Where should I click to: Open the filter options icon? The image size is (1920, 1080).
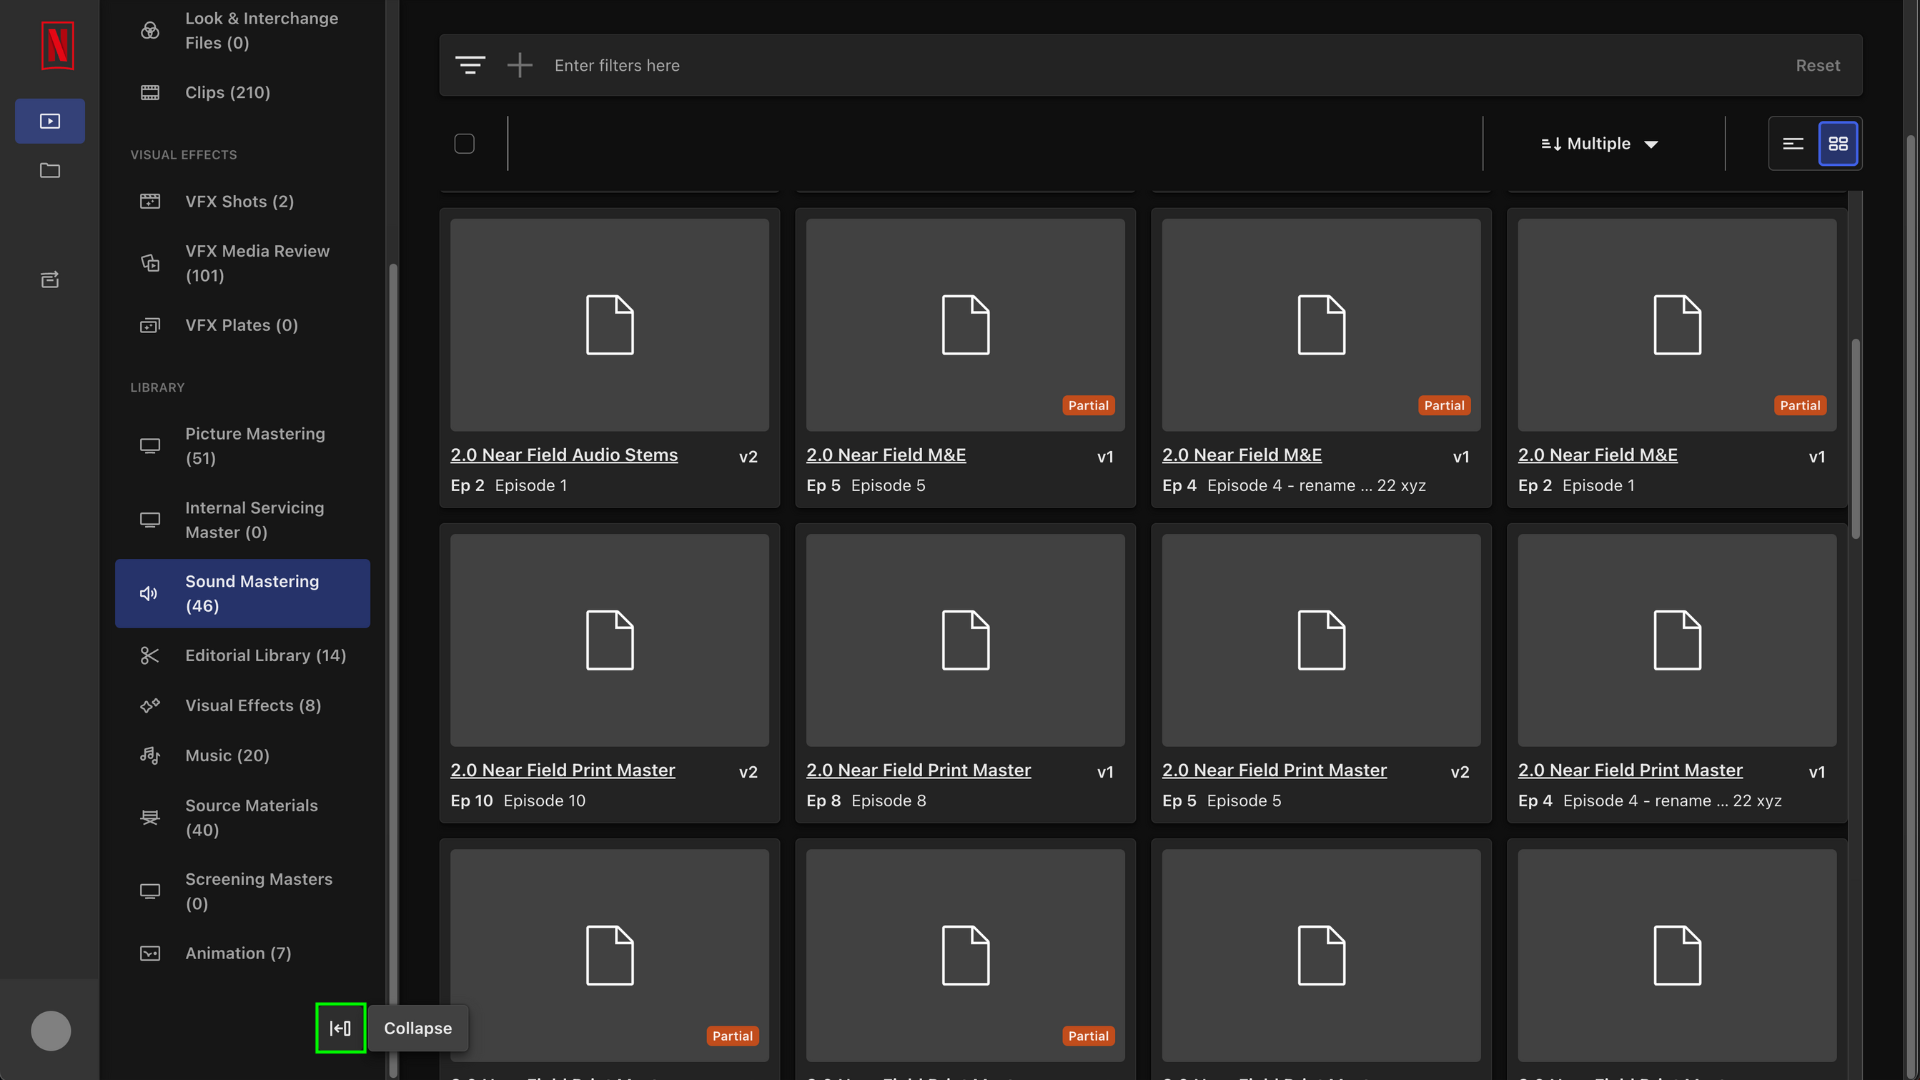point(470,66)
